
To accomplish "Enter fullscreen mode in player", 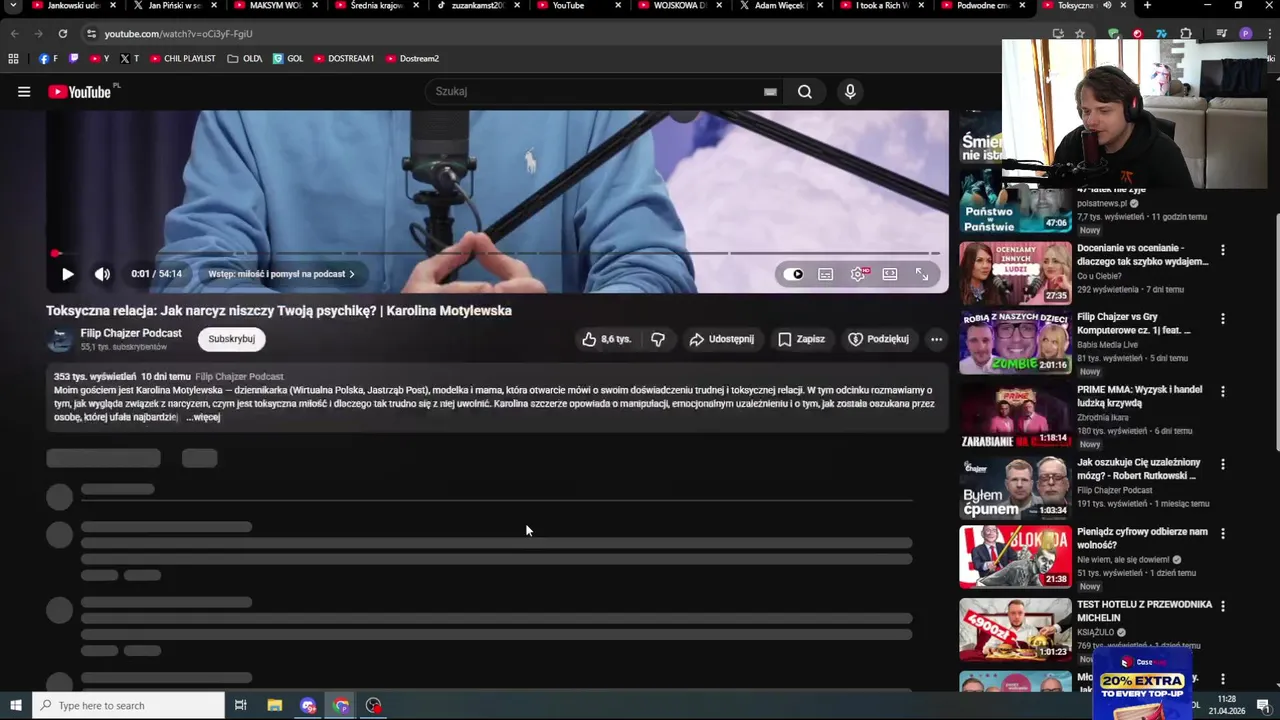I will (x=922, y=274).
